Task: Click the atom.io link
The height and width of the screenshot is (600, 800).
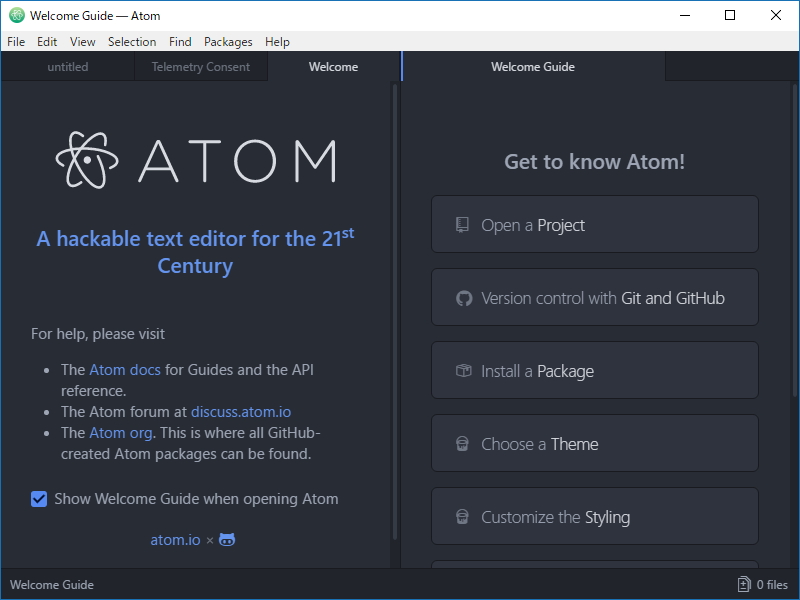Action: (x=175, y=539)
